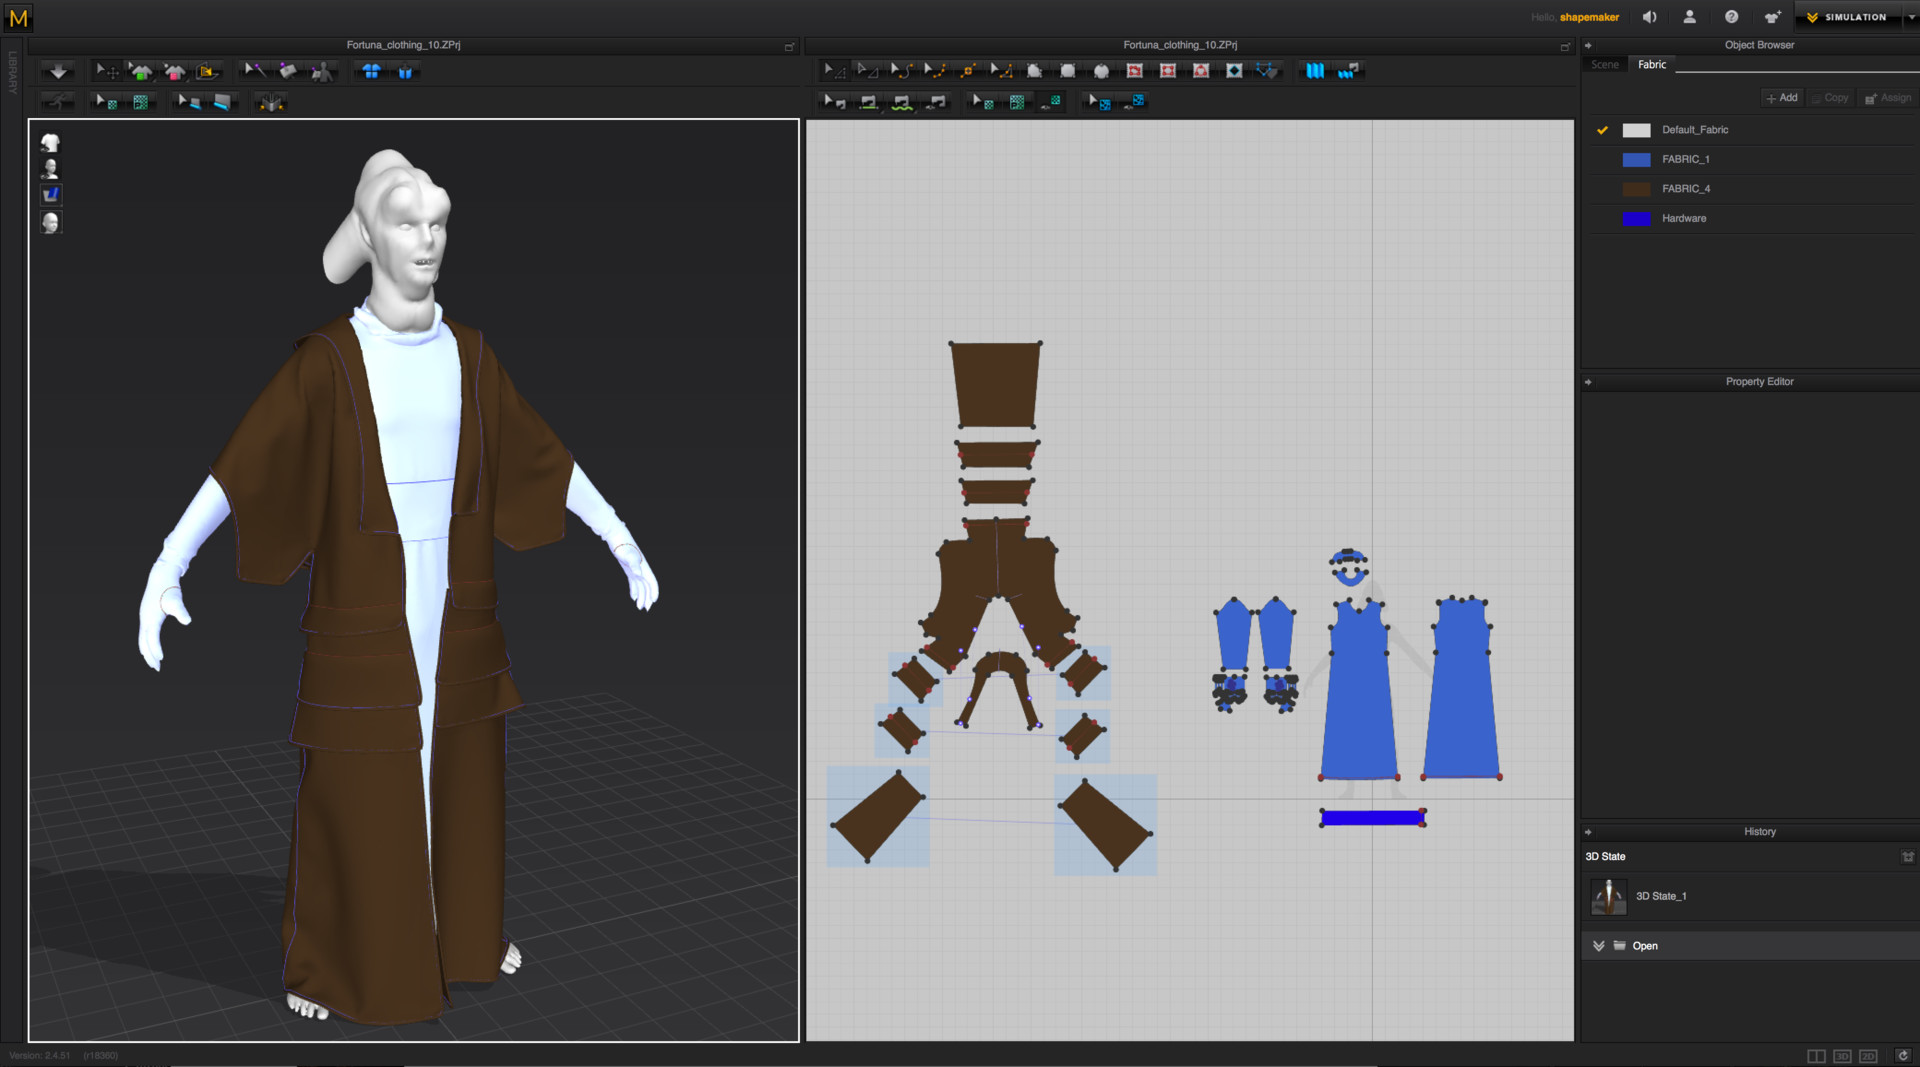The image size is (1920, 1067).
Task: Select the Tack on Avatar tool
Action: (x=321, y=71)
